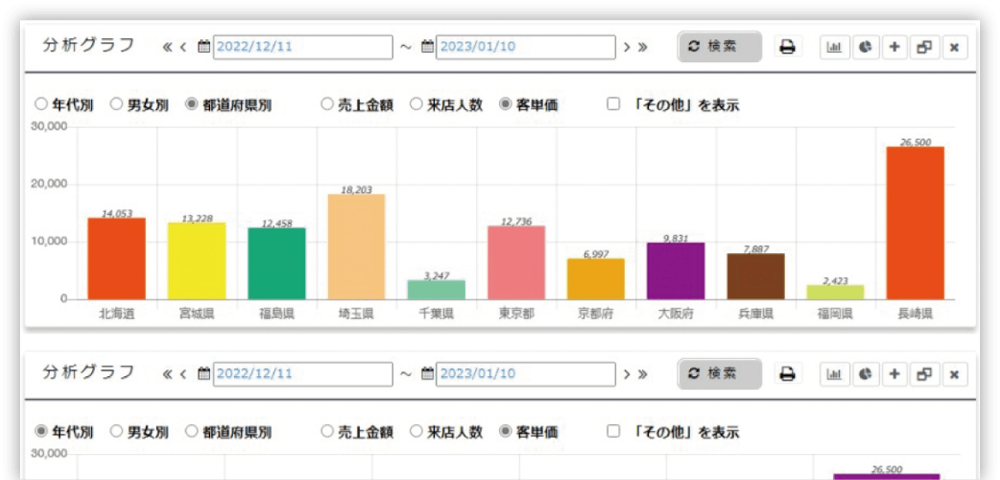
Task: Jump back with the « arrow in the top panel
Action: pyautogui.click(x=167, y=47)
